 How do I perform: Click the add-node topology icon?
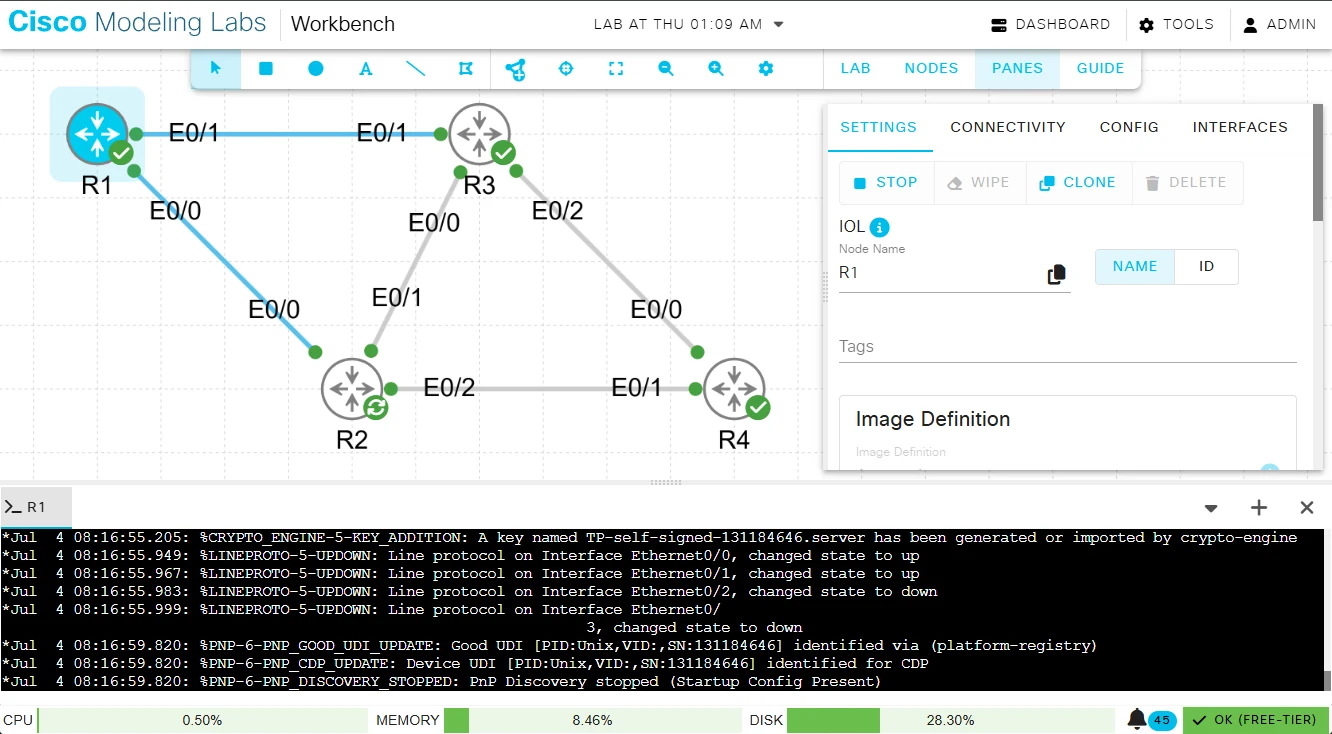pyautogui.click(x=516, y=69)
